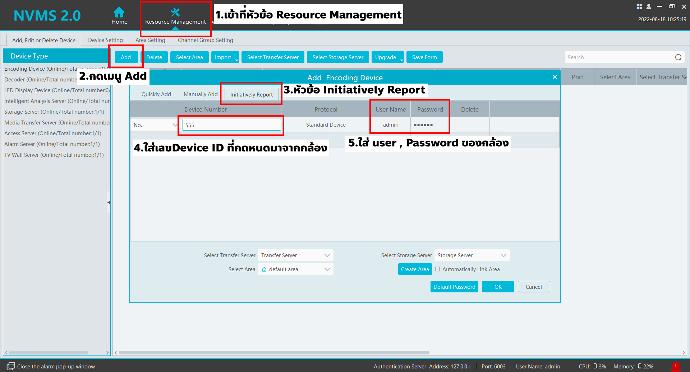Select Decoder in Device Type list
This screenshot has height=372, width=690.
click(x=56, y=80)
